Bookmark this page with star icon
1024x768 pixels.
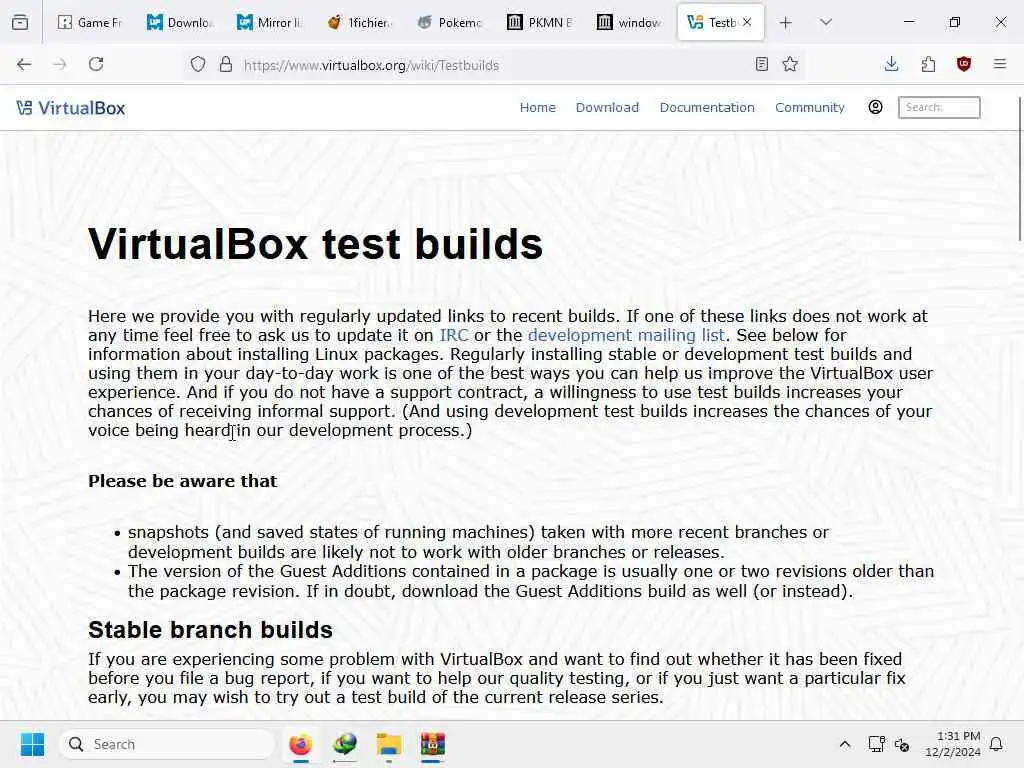tap(790, 64)
